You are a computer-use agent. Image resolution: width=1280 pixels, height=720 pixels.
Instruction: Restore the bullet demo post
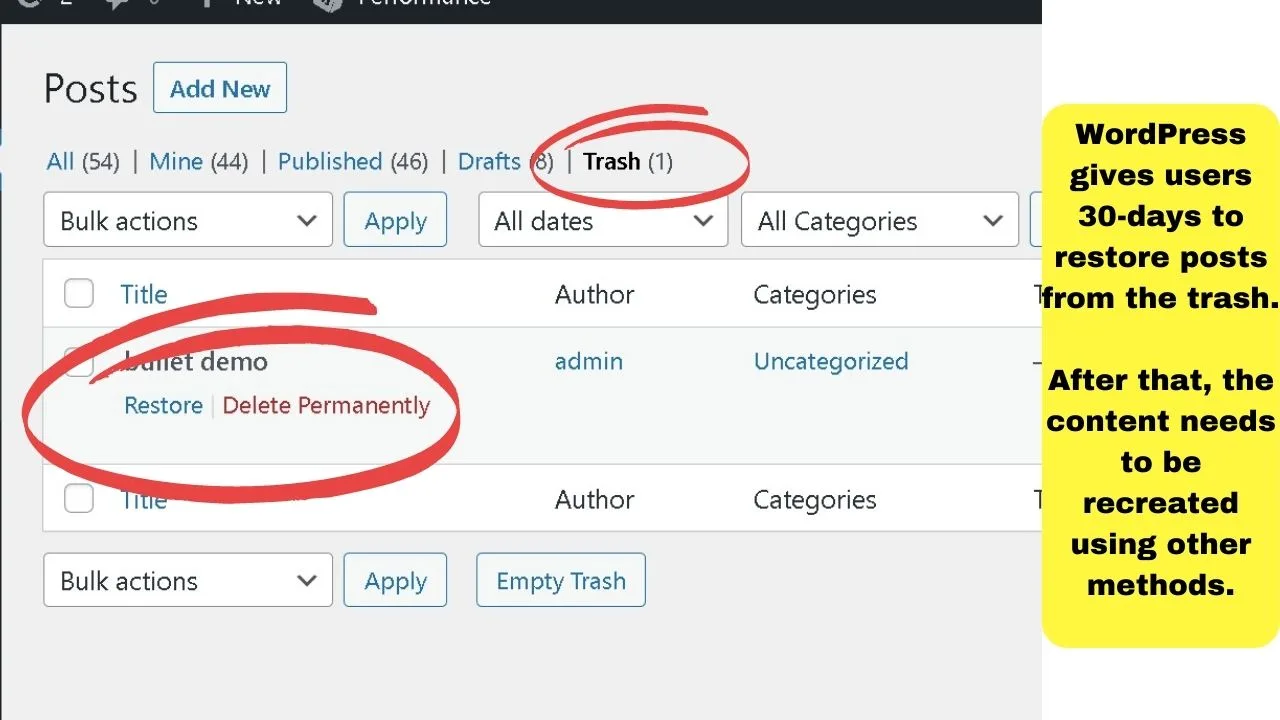163,405
